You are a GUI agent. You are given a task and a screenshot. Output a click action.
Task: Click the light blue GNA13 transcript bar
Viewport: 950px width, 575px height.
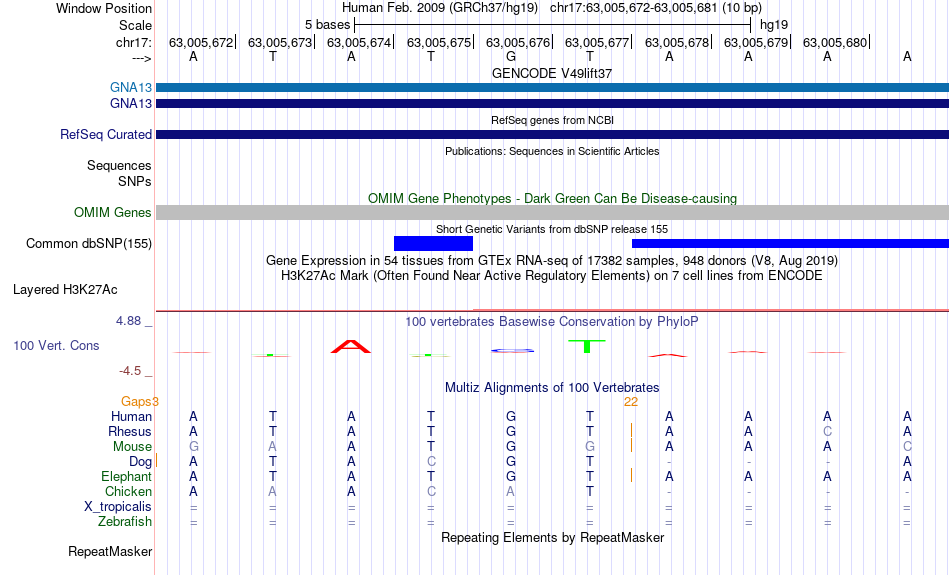tap(553, 88)
